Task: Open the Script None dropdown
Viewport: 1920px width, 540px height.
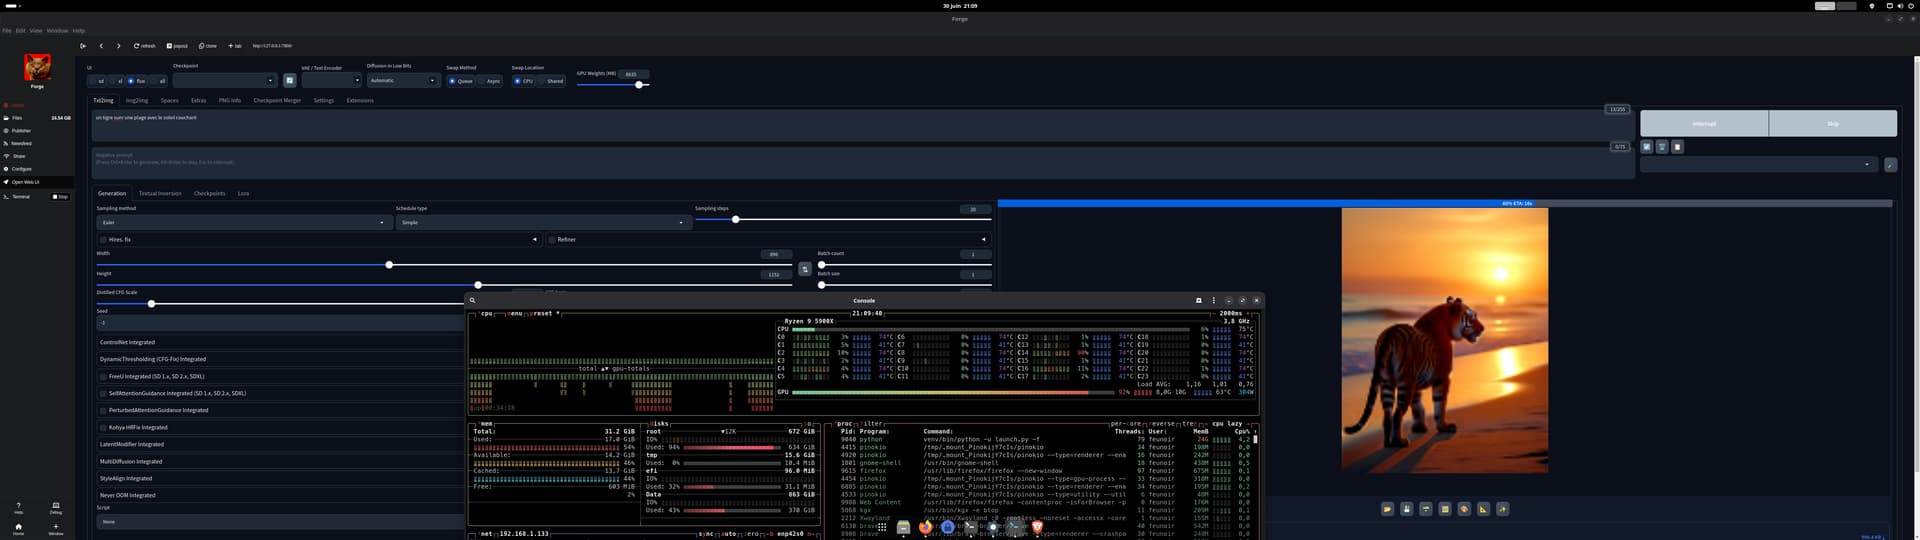Action: point(280,522)
